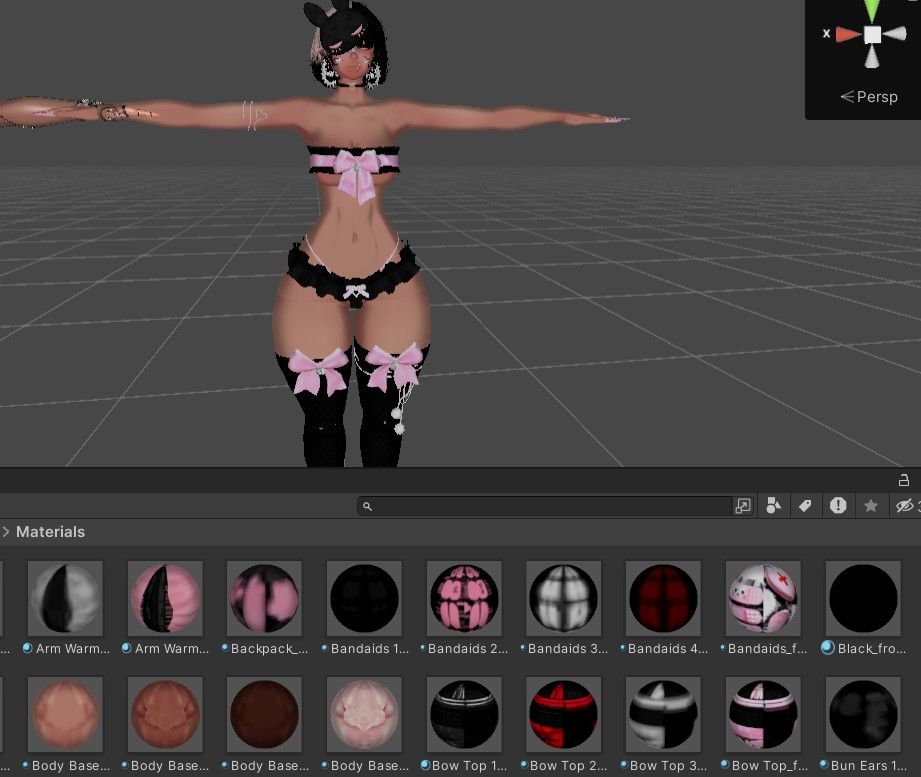Select the Bow Top 1 material thumbnail
The height and width of the screenshot is (777, 921).
[x=464, y=714]
